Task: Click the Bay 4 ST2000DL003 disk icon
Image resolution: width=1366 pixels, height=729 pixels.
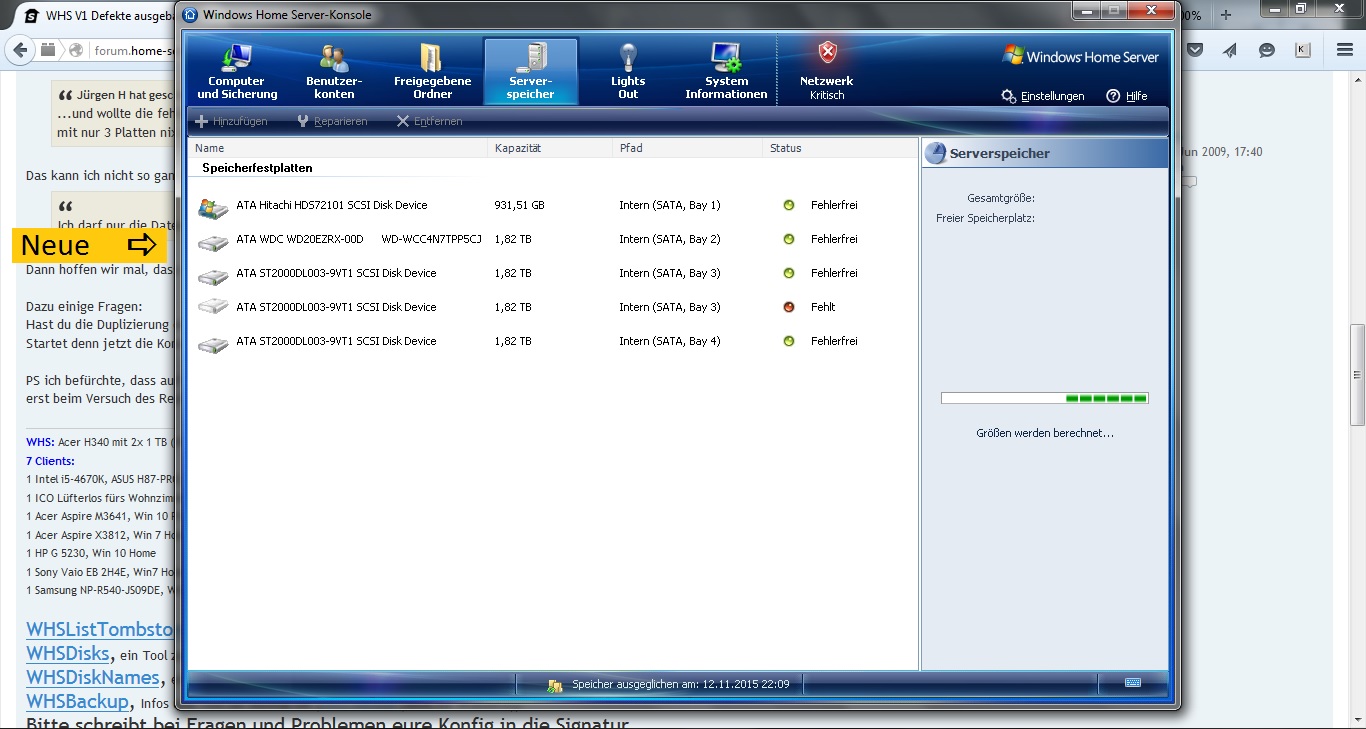Action: pos(213,343)
